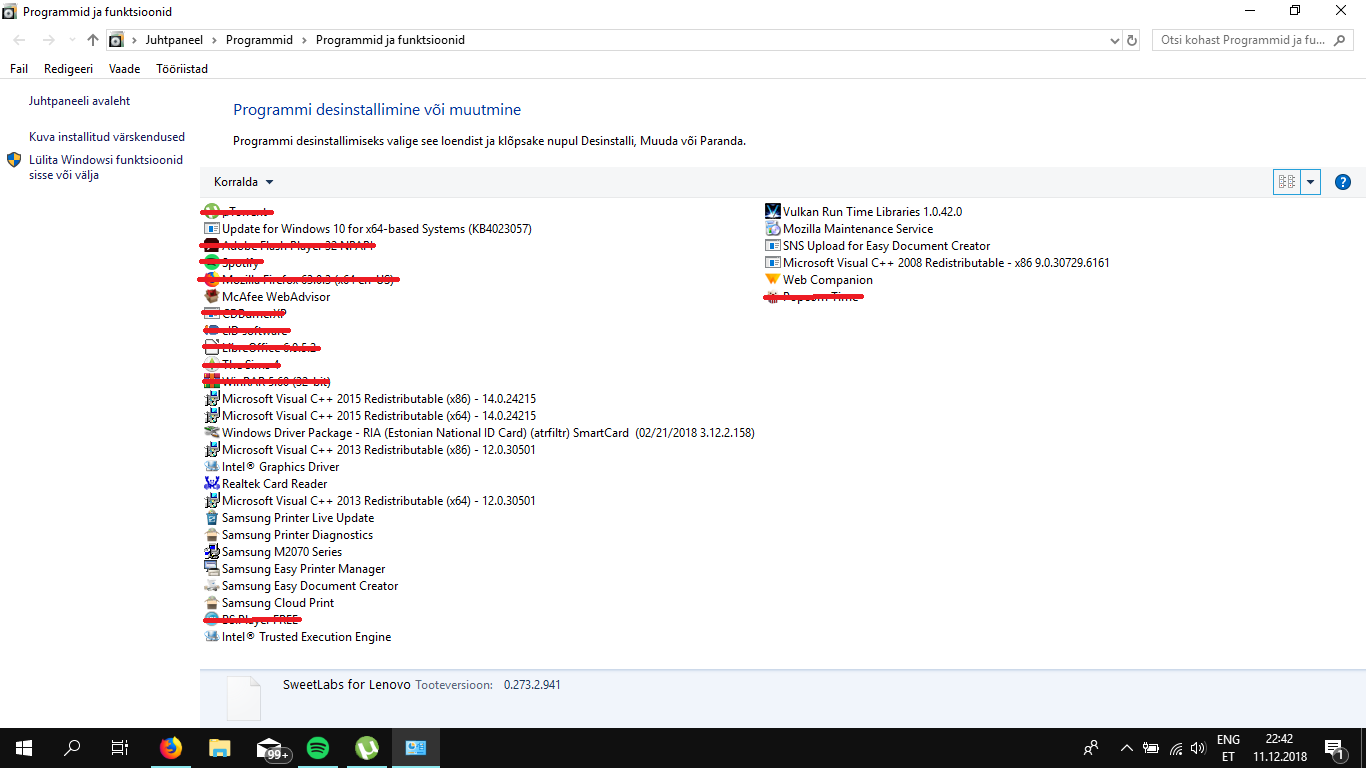Open the Korralda organize dropdown
1366x768 pixels.
[243, 182]
